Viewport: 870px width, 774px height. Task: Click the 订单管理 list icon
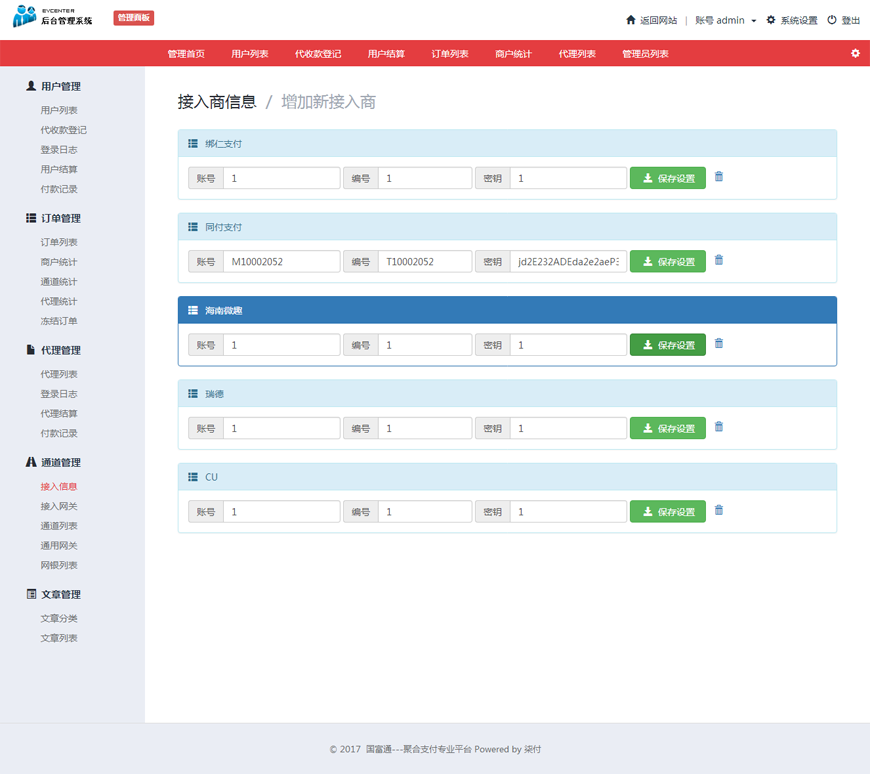[31, 217]
